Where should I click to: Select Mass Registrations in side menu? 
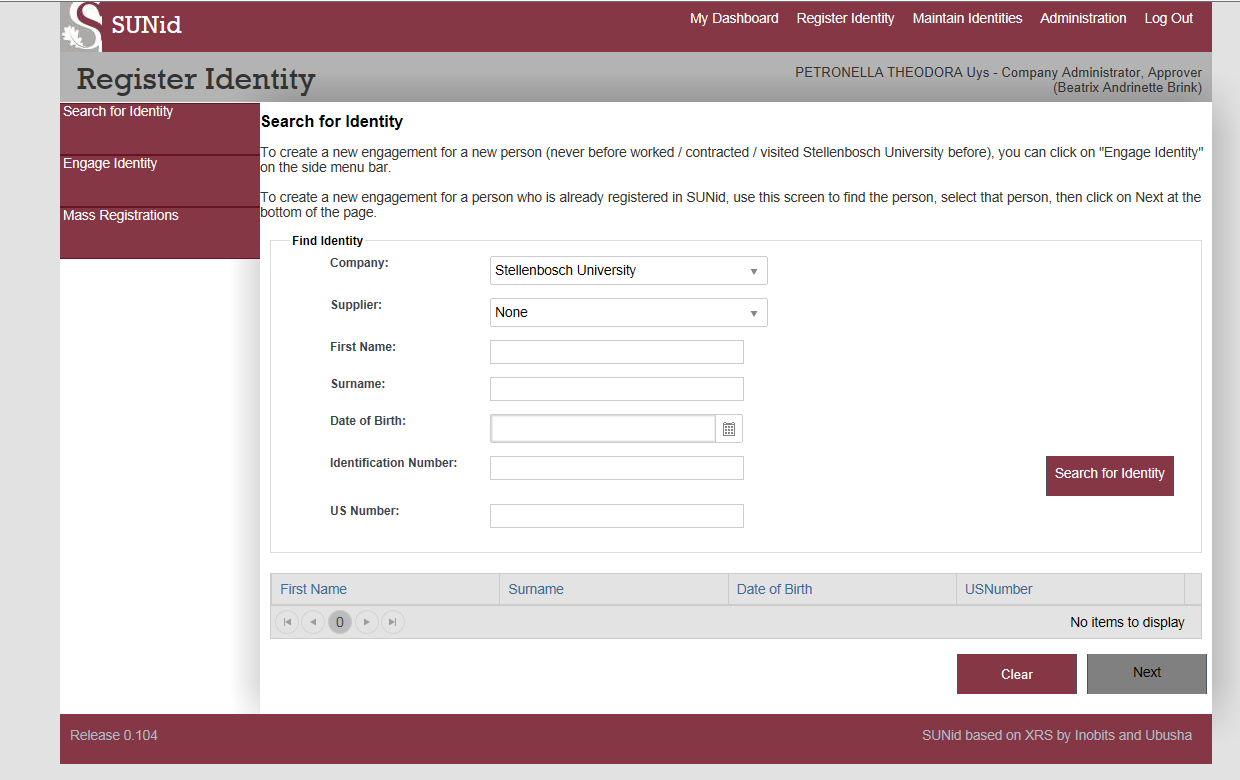point(160,233)
